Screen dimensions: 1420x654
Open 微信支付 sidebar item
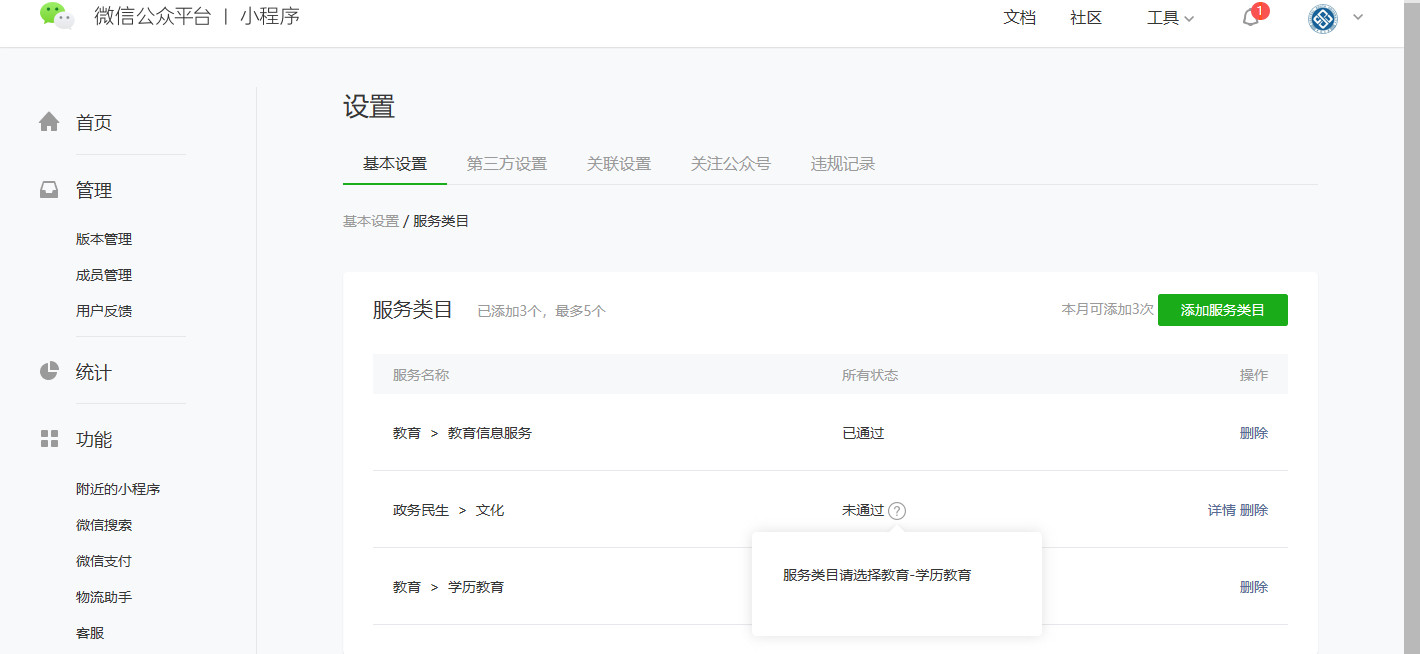coord(104,561)
